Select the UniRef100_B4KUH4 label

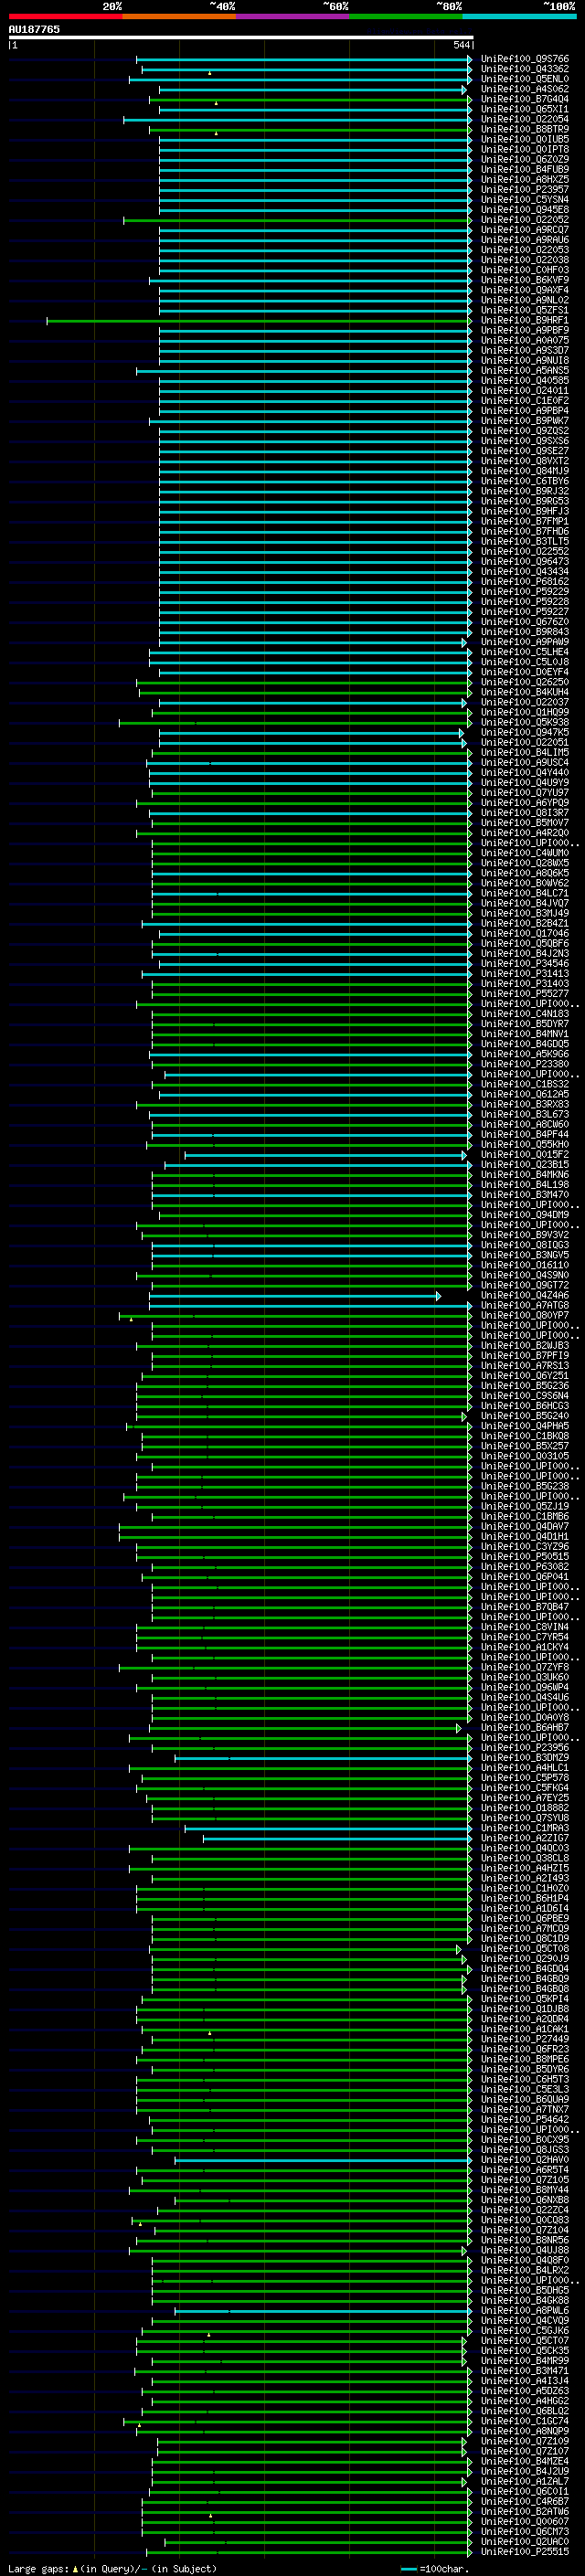pyautogui.click(x=524, y=692)
